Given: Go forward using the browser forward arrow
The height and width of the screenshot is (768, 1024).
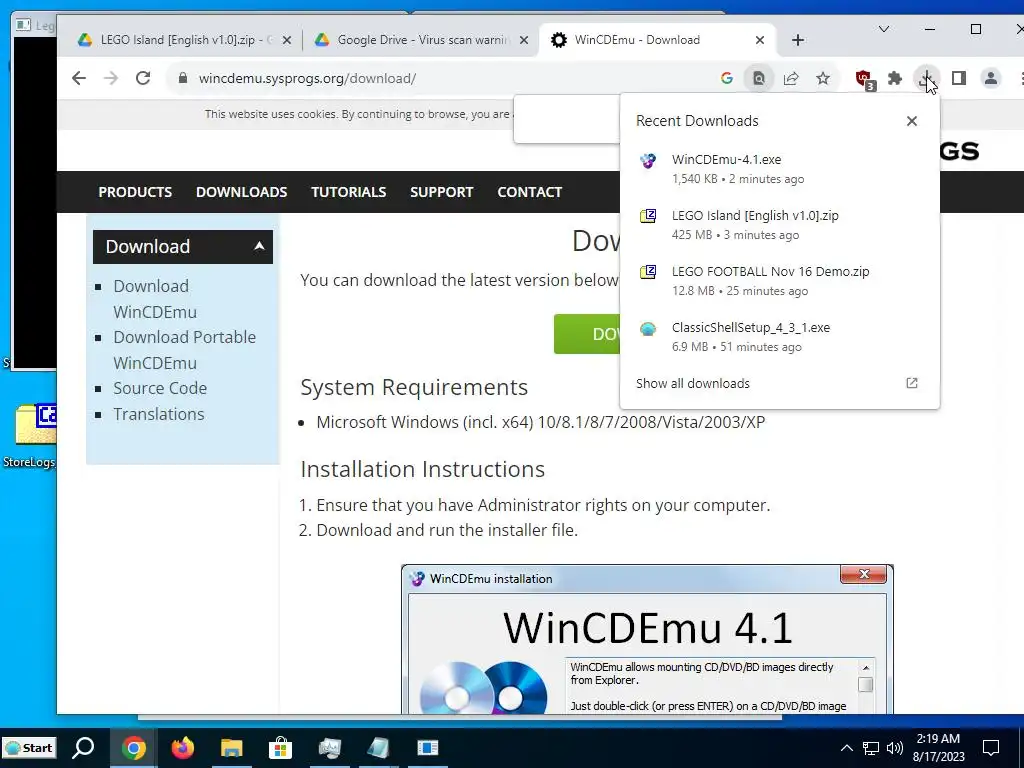Looking at the screenshot, I should tap(111, 78).
